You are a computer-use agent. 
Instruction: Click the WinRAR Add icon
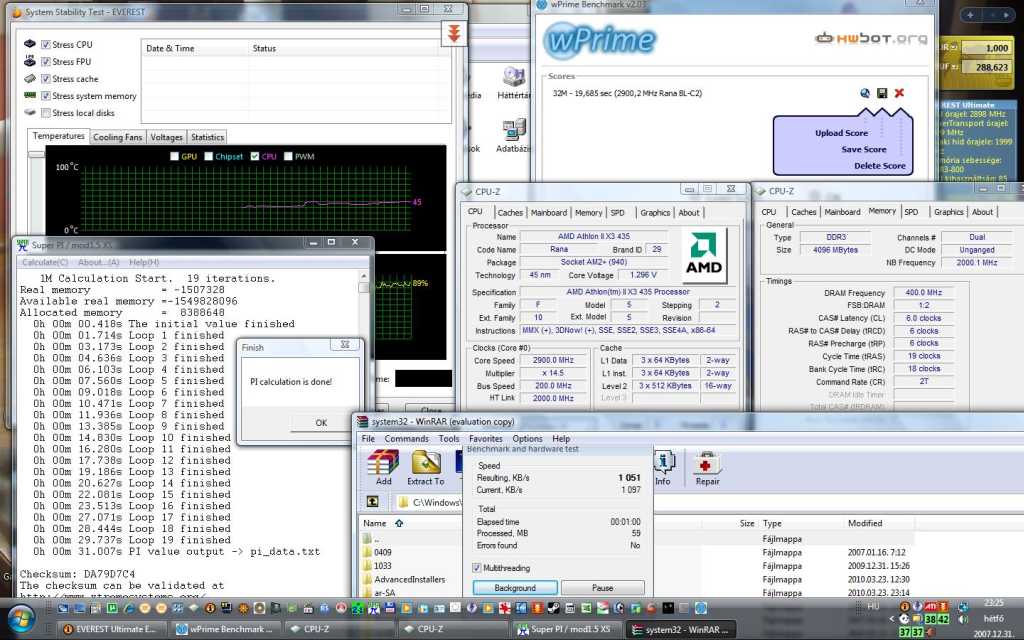[x=383, y=468]
